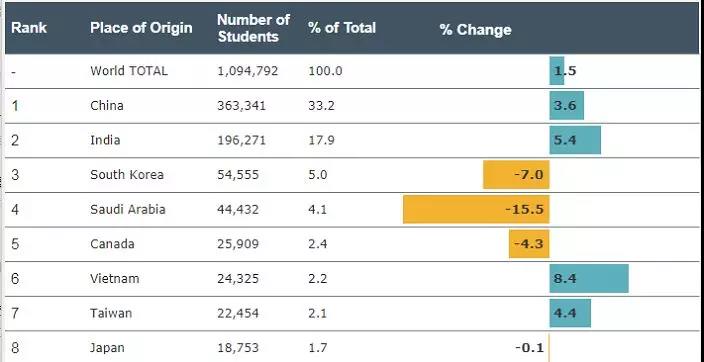Image resolution: width=704 pixels, height=362 pixels.
Task: Click the Number of Students header
Action: (x=253, y=28)
